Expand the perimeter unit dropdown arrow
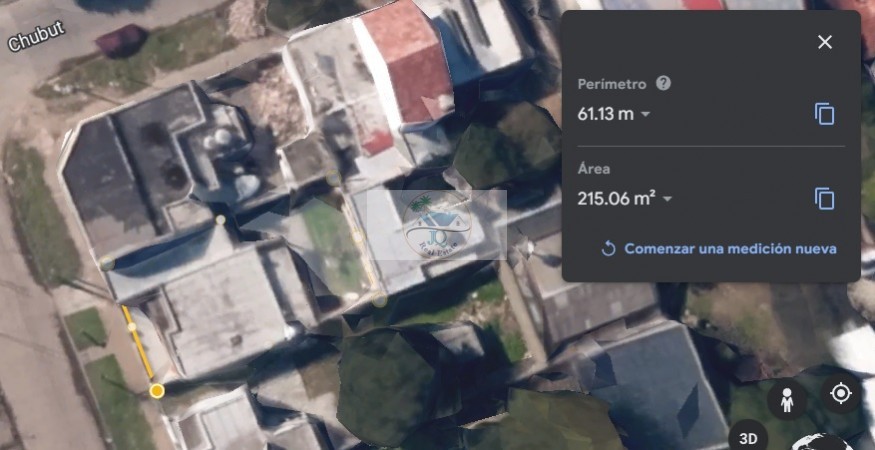875x450 pixels. click(646, 114)
